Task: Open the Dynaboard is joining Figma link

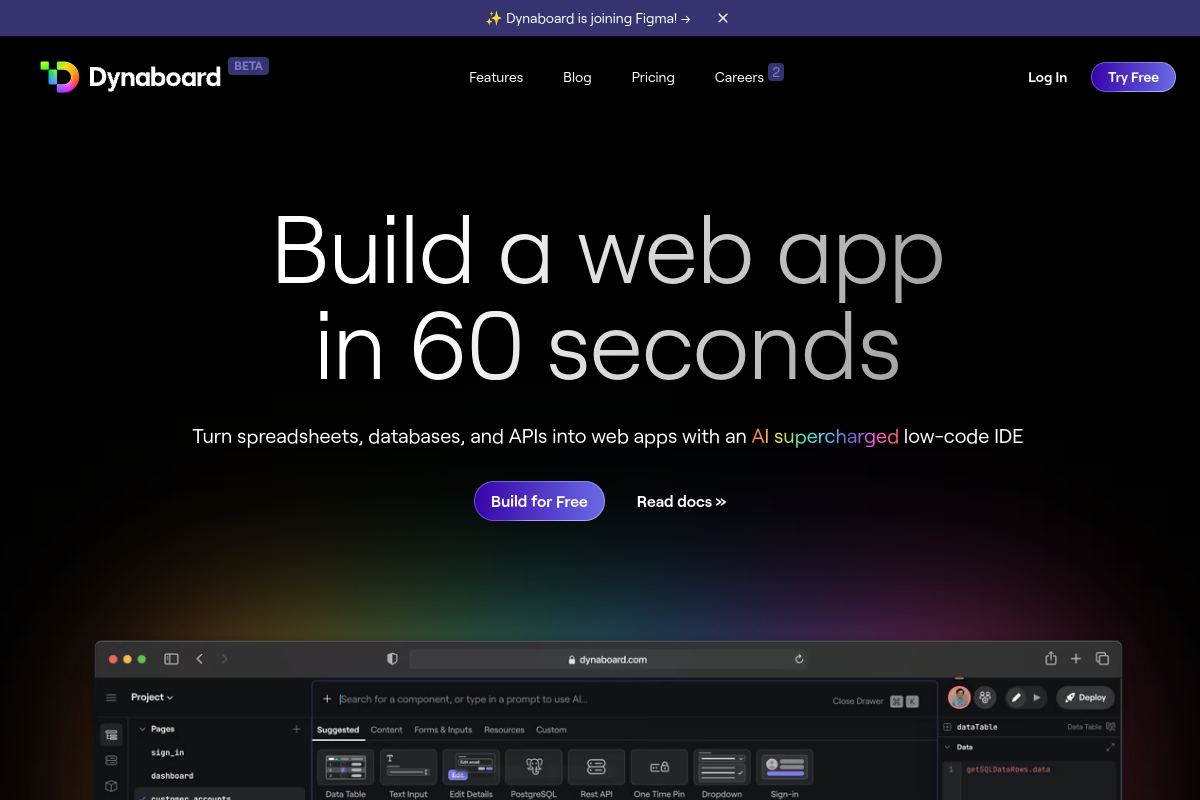Action: pos(588,18)
